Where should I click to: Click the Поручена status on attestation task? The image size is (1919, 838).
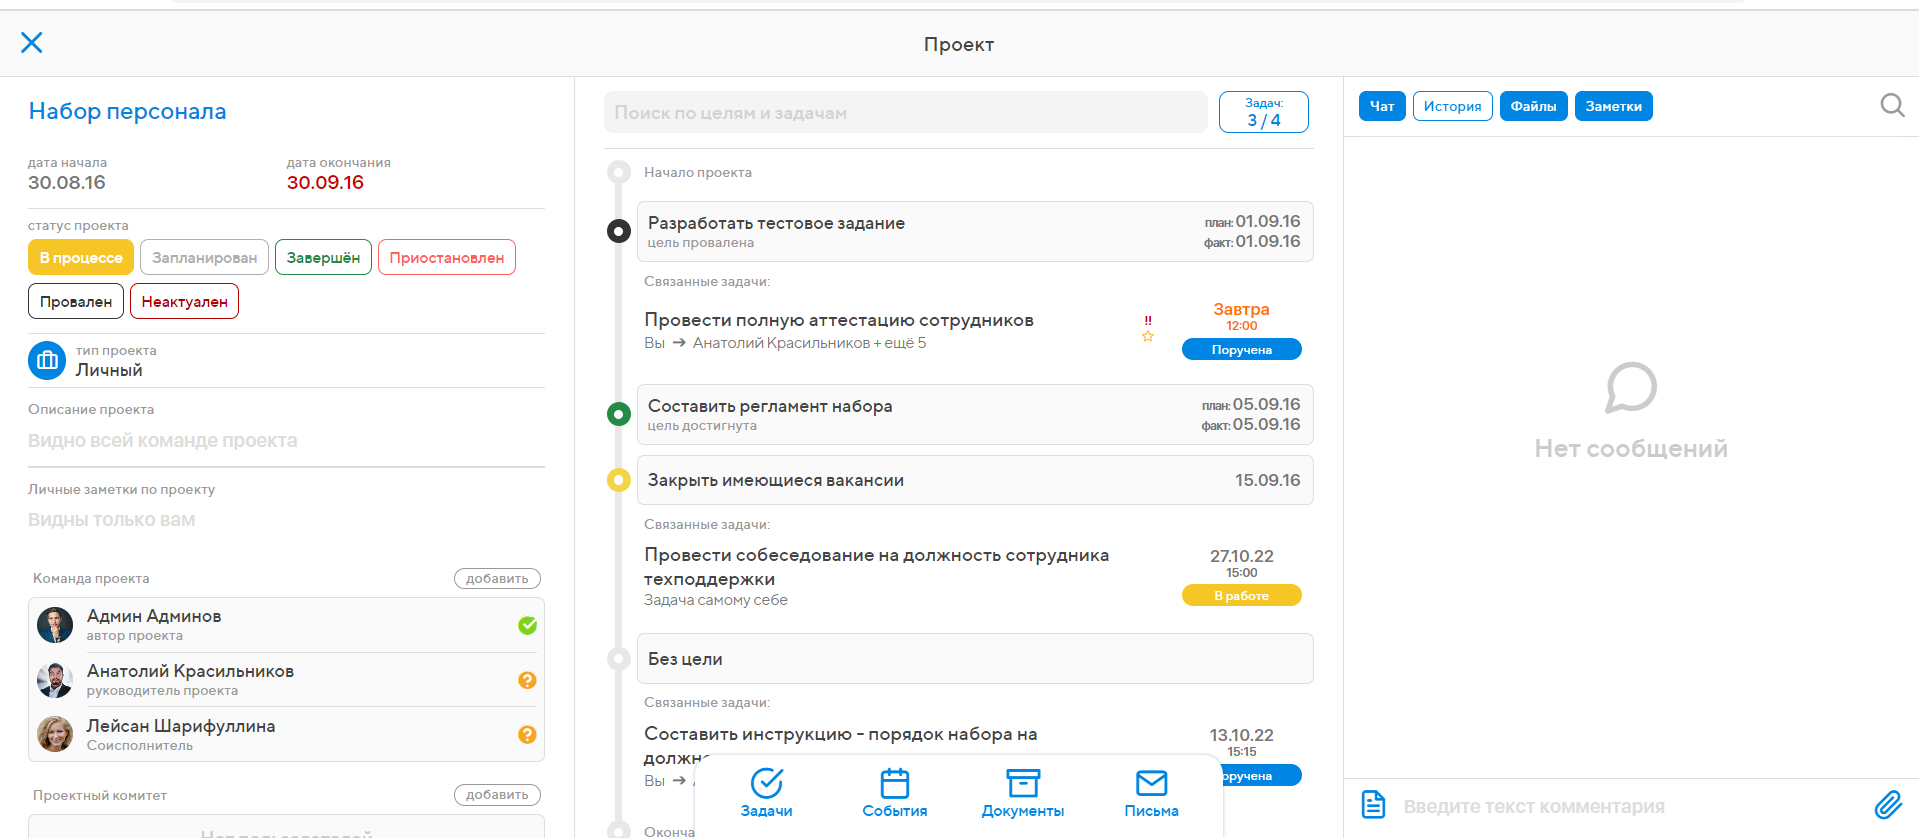coord(1241,349)
